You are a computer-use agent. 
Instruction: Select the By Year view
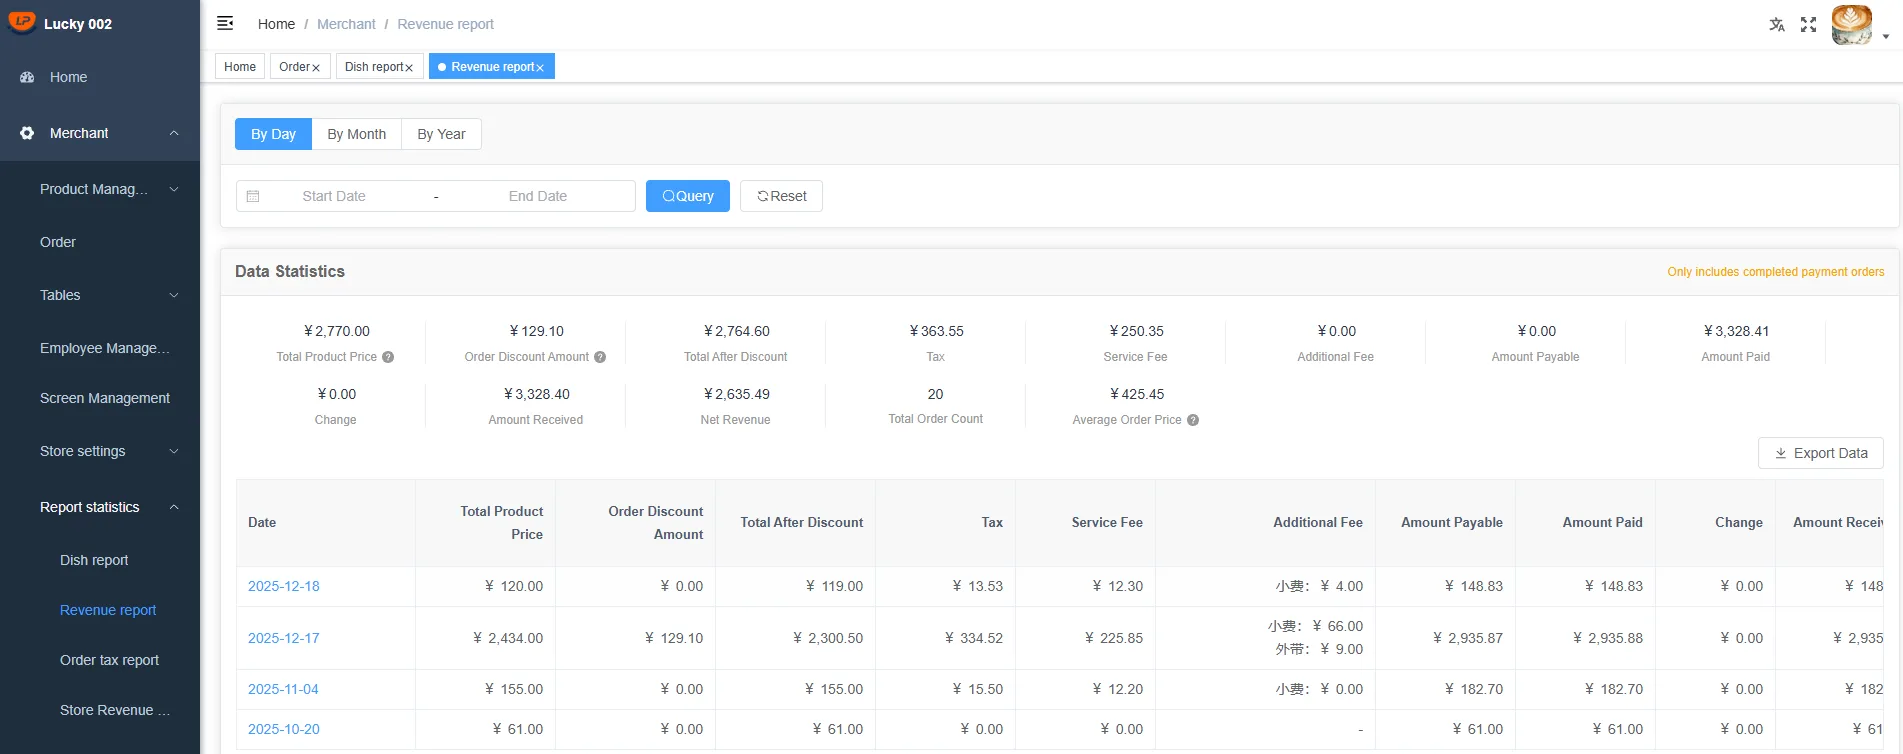coord(441,134)
